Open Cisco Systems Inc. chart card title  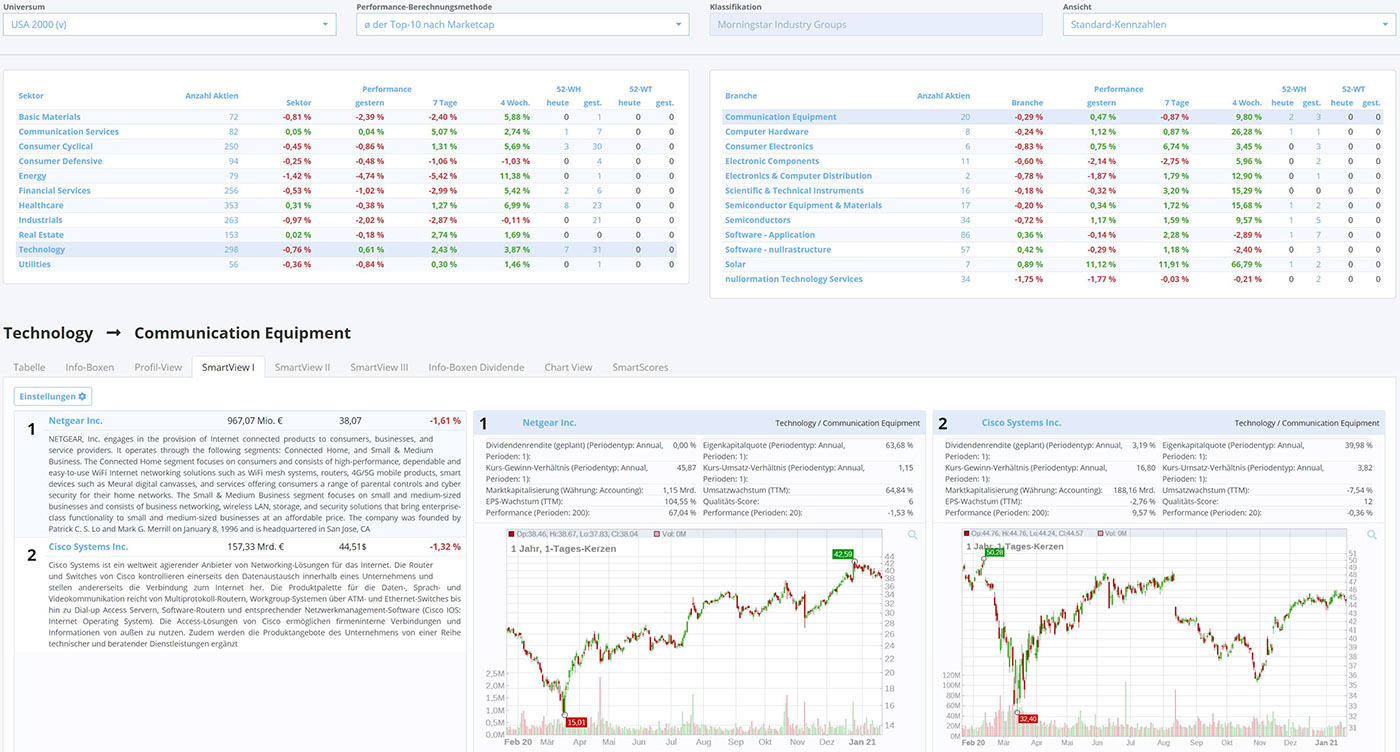coord(1021,423)
